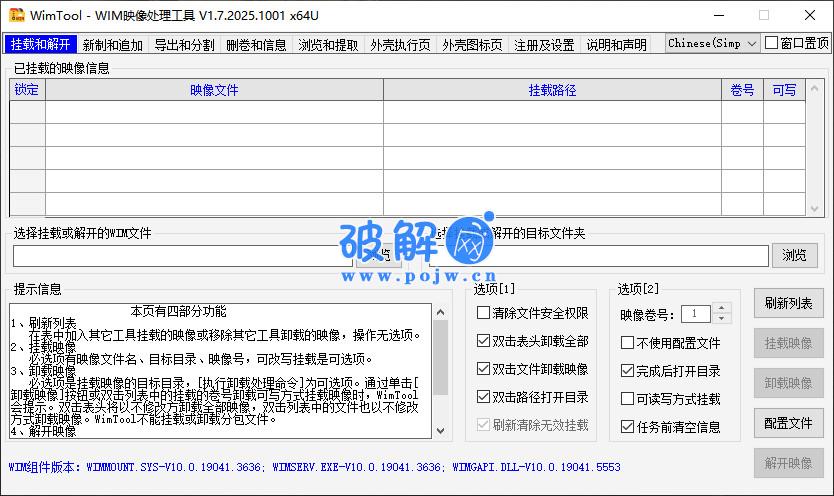Screen dimensions: 834x496
Task: Click the 映像卷号 number field
Action: [696, 314]
